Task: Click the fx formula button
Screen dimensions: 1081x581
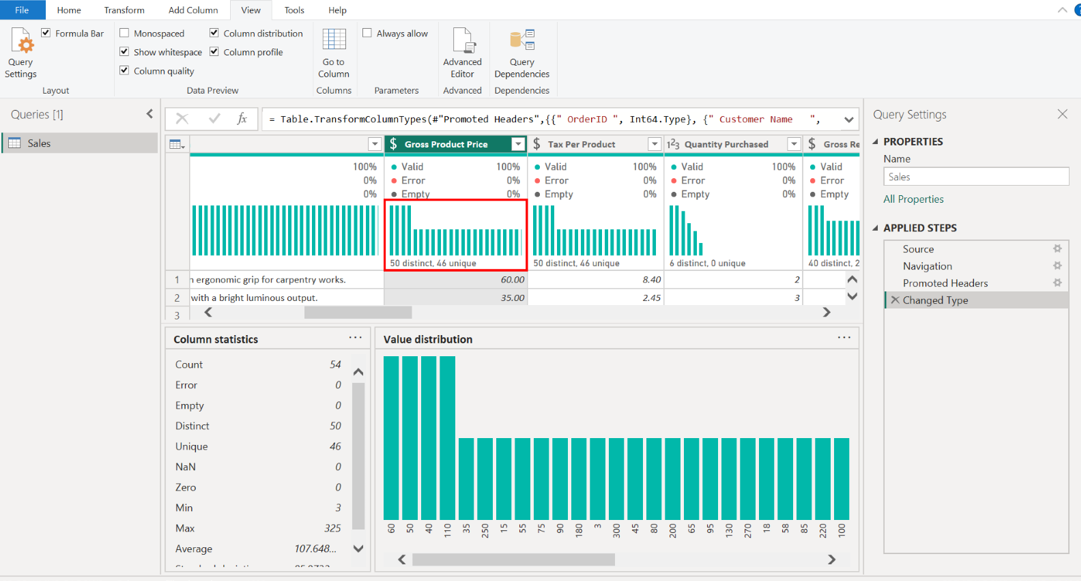Action: [241, 119]
